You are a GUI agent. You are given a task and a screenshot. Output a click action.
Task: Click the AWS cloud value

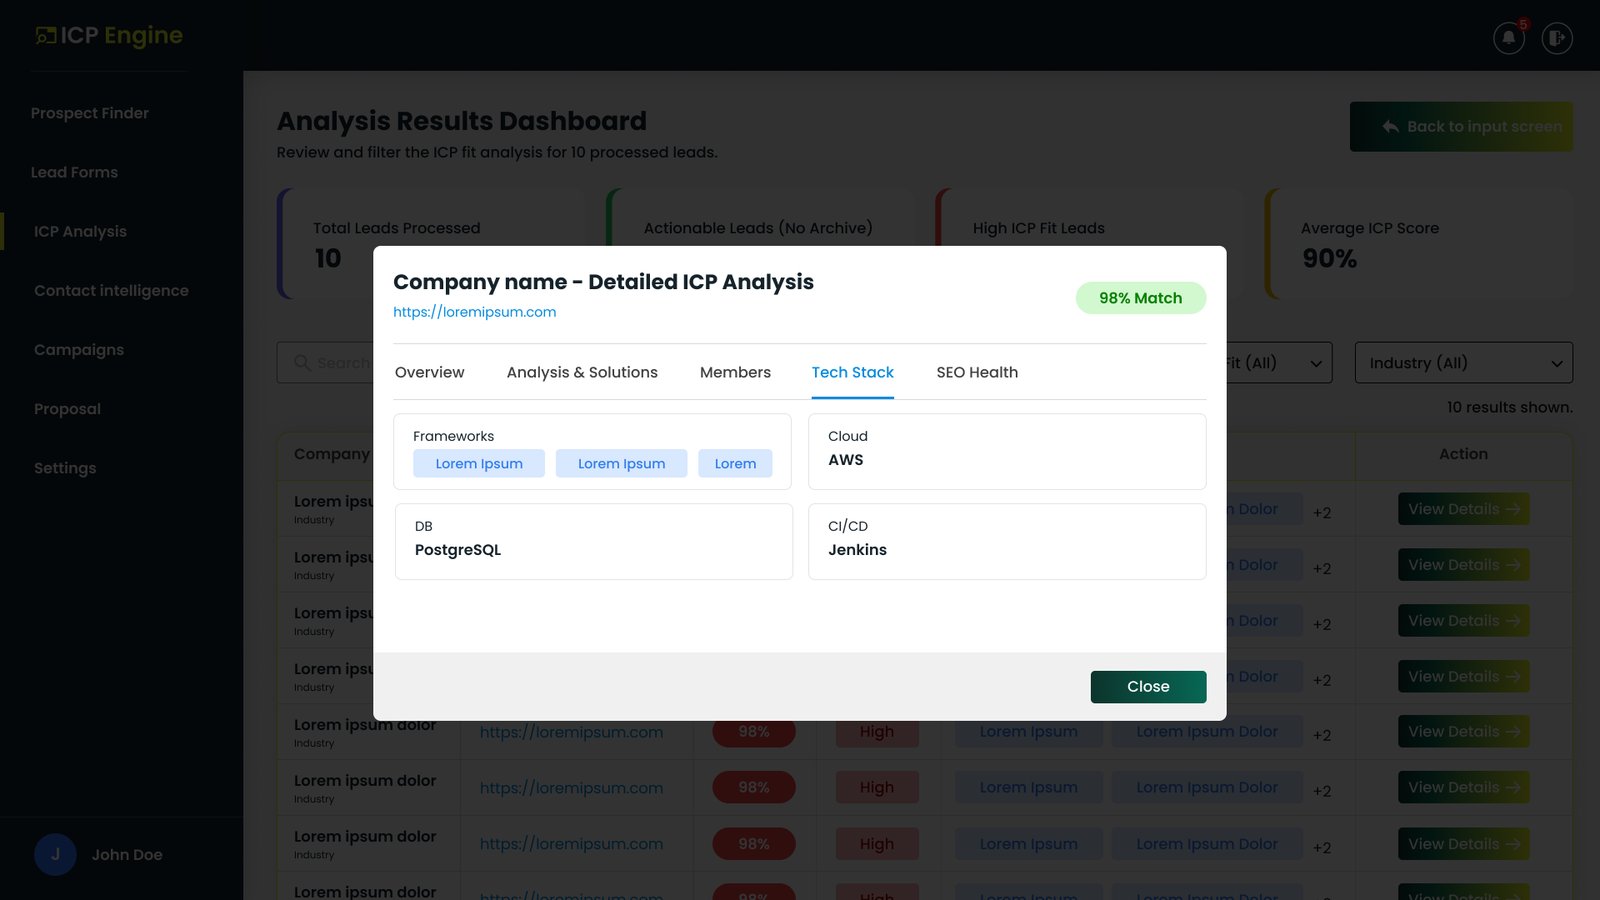tap(846, 460)
